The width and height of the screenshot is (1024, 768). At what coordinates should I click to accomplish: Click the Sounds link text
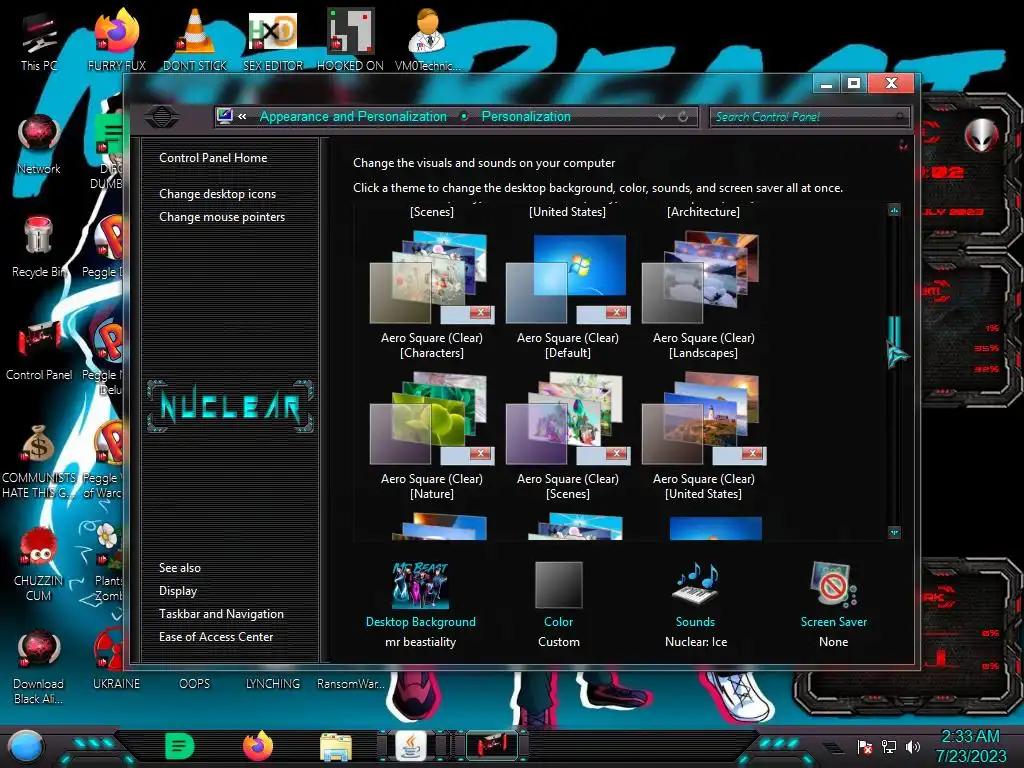tap(695, 622)
